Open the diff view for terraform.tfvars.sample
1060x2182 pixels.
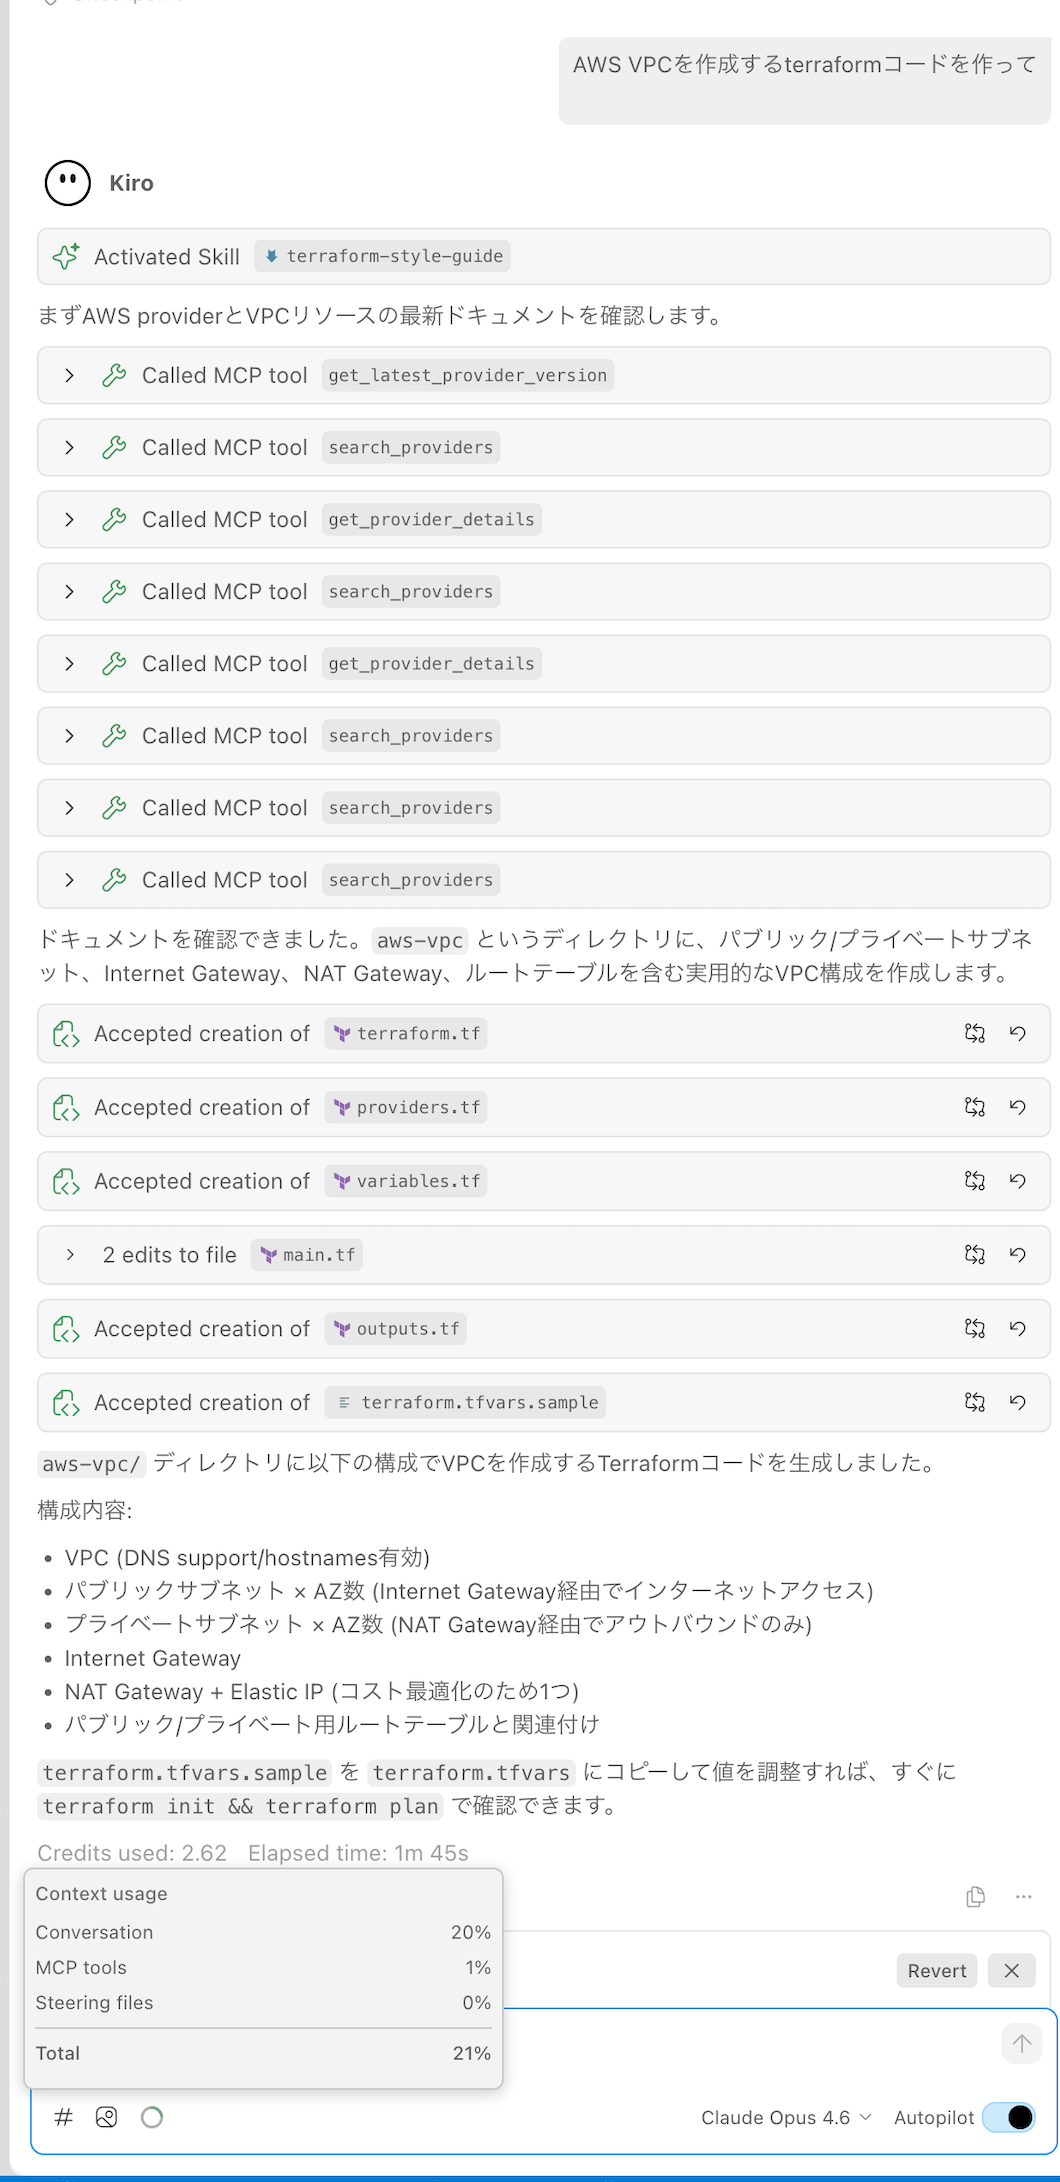coord(974,1402)
